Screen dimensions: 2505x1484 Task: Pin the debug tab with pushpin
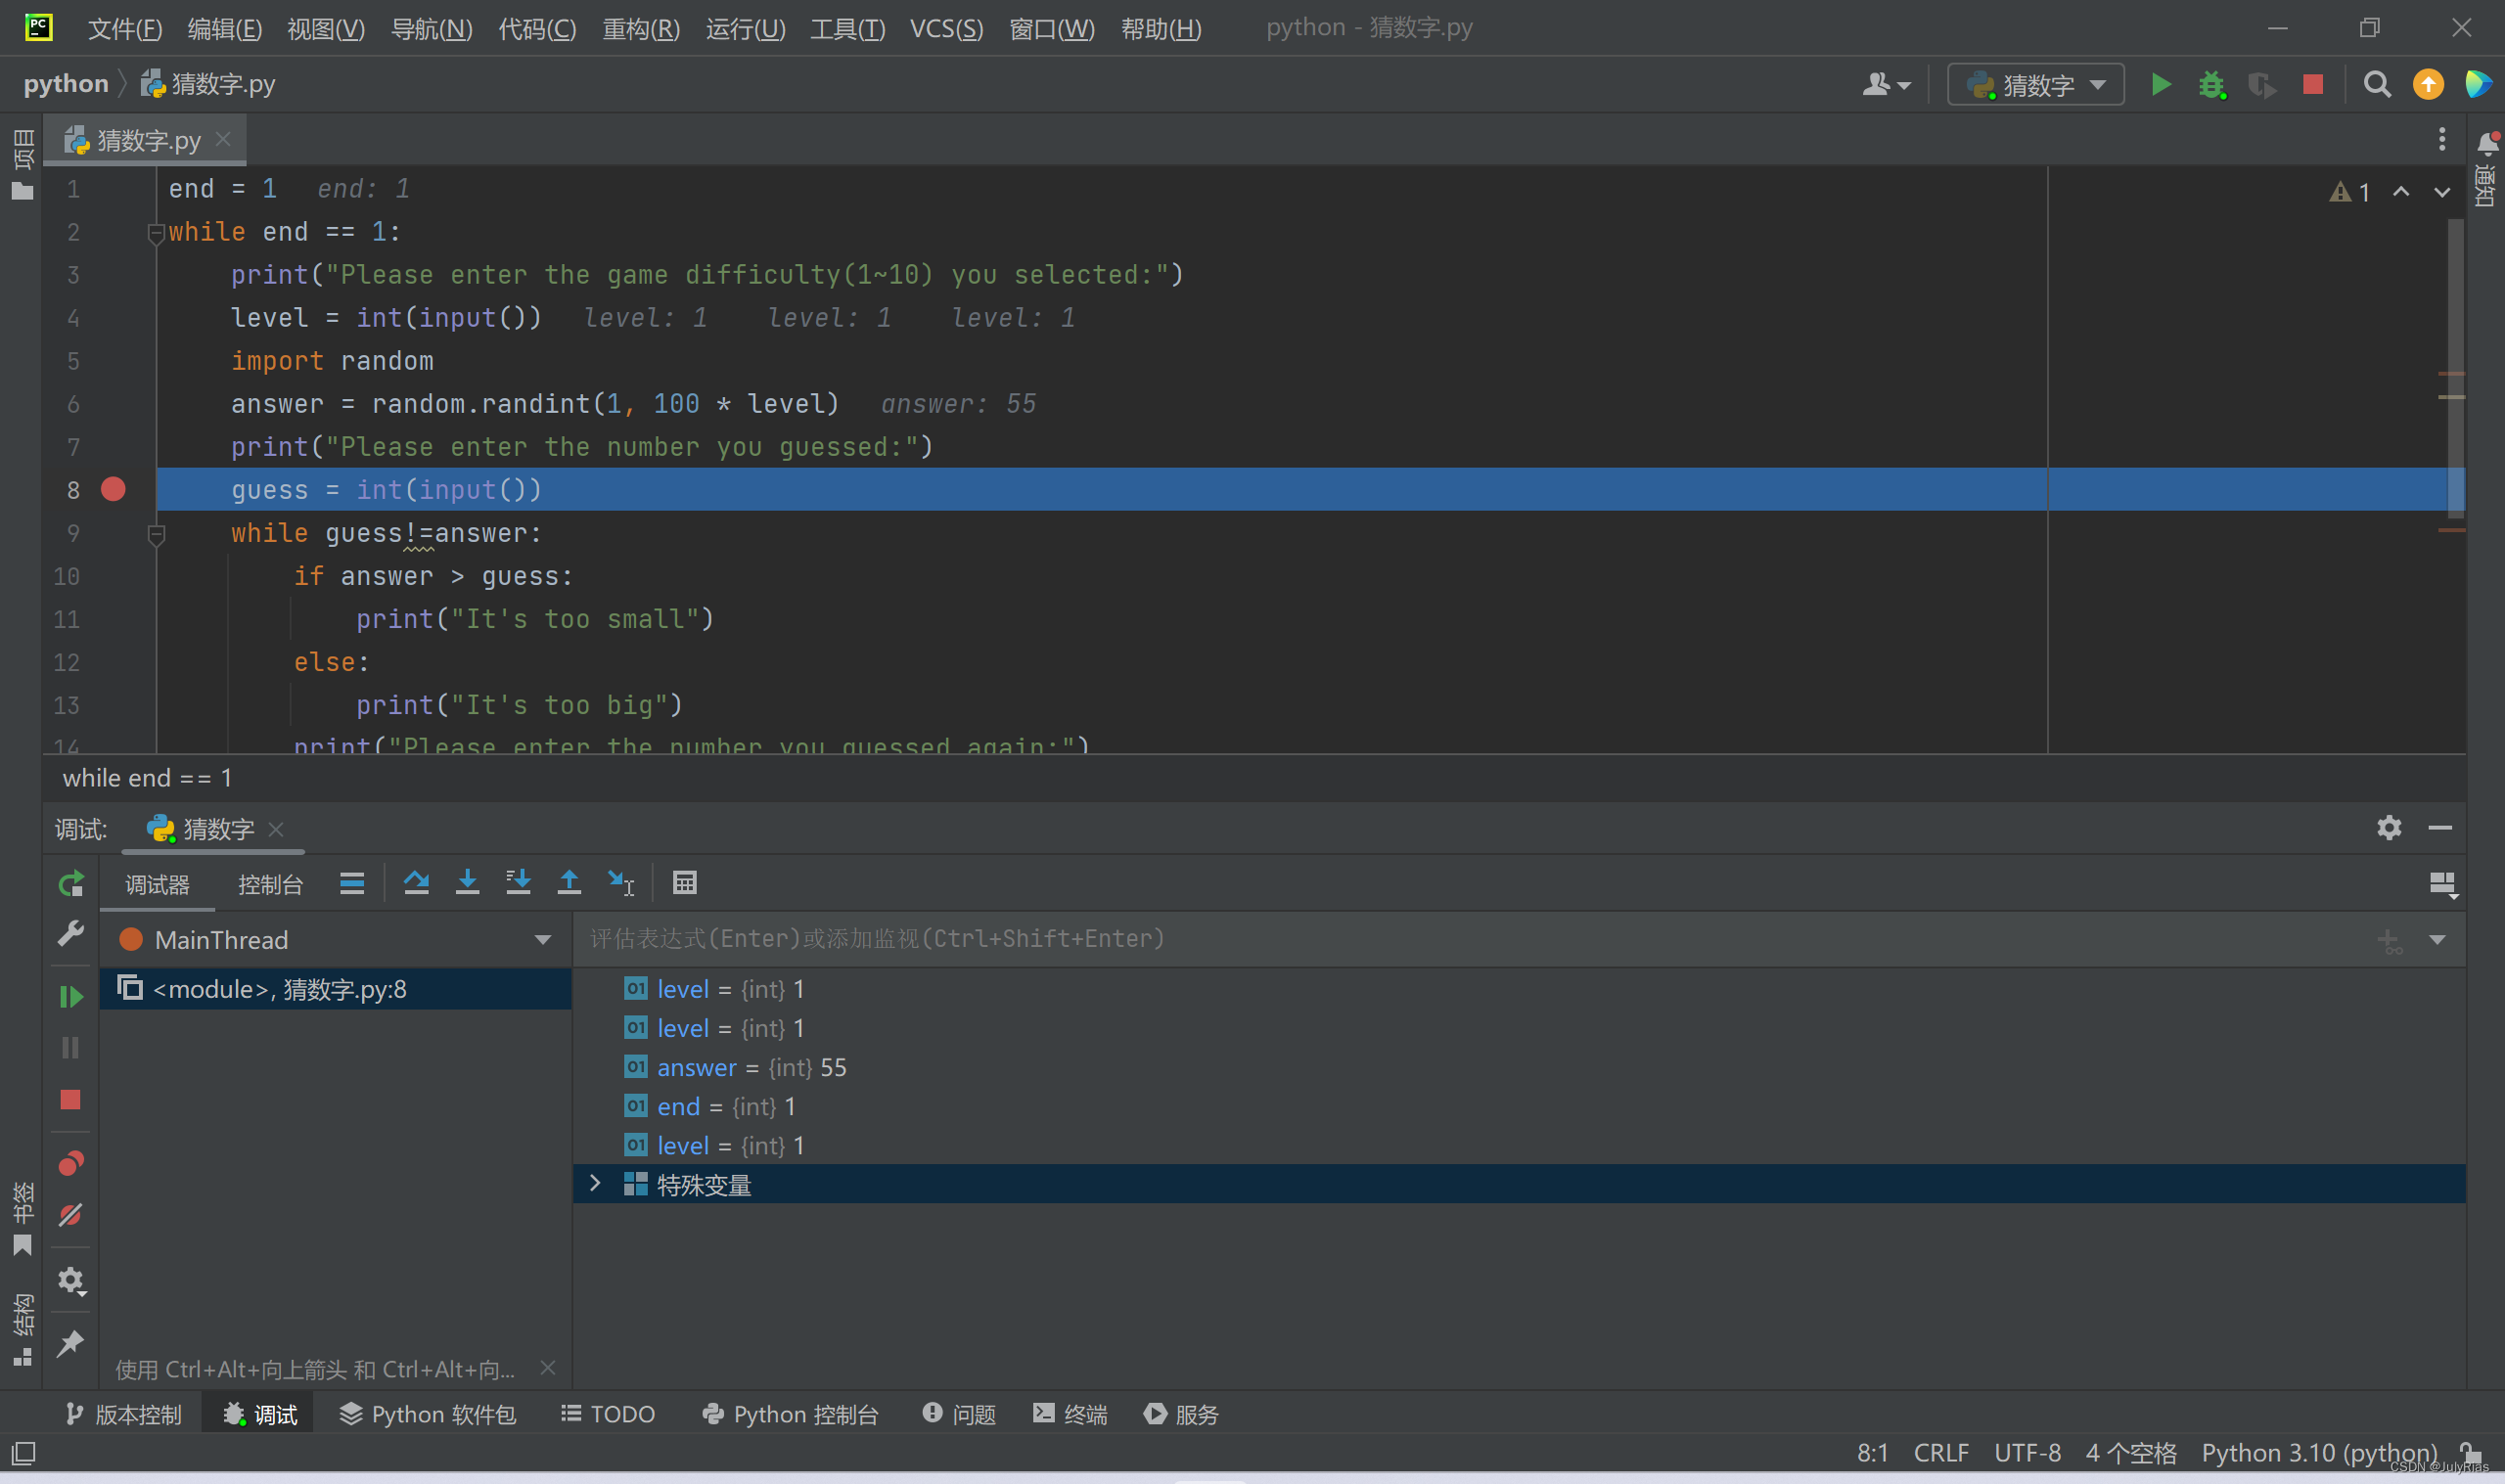(x=70, y=1343)
